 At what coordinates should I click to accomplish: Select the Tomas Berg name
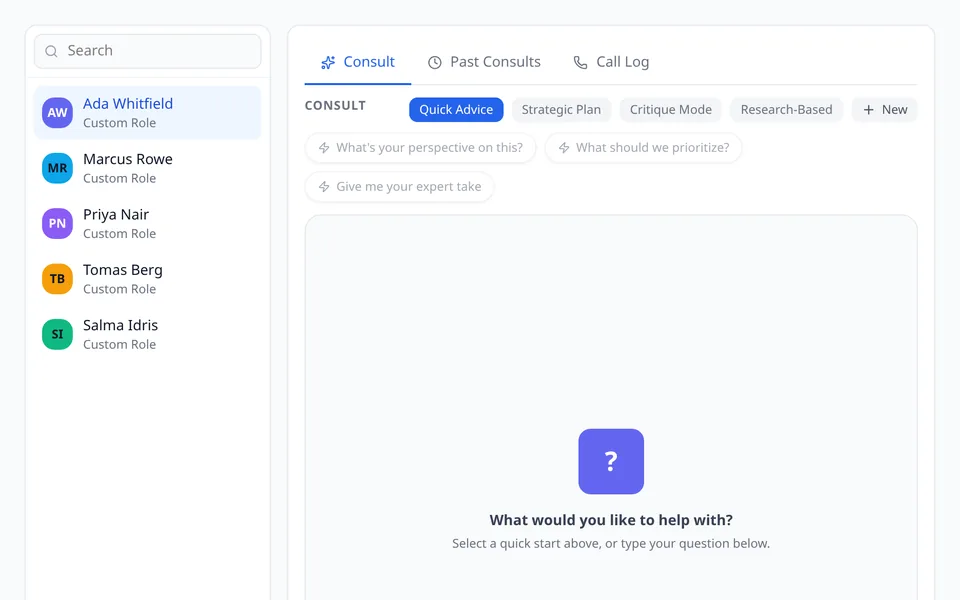pyautogui.click(x=123, y=270)
